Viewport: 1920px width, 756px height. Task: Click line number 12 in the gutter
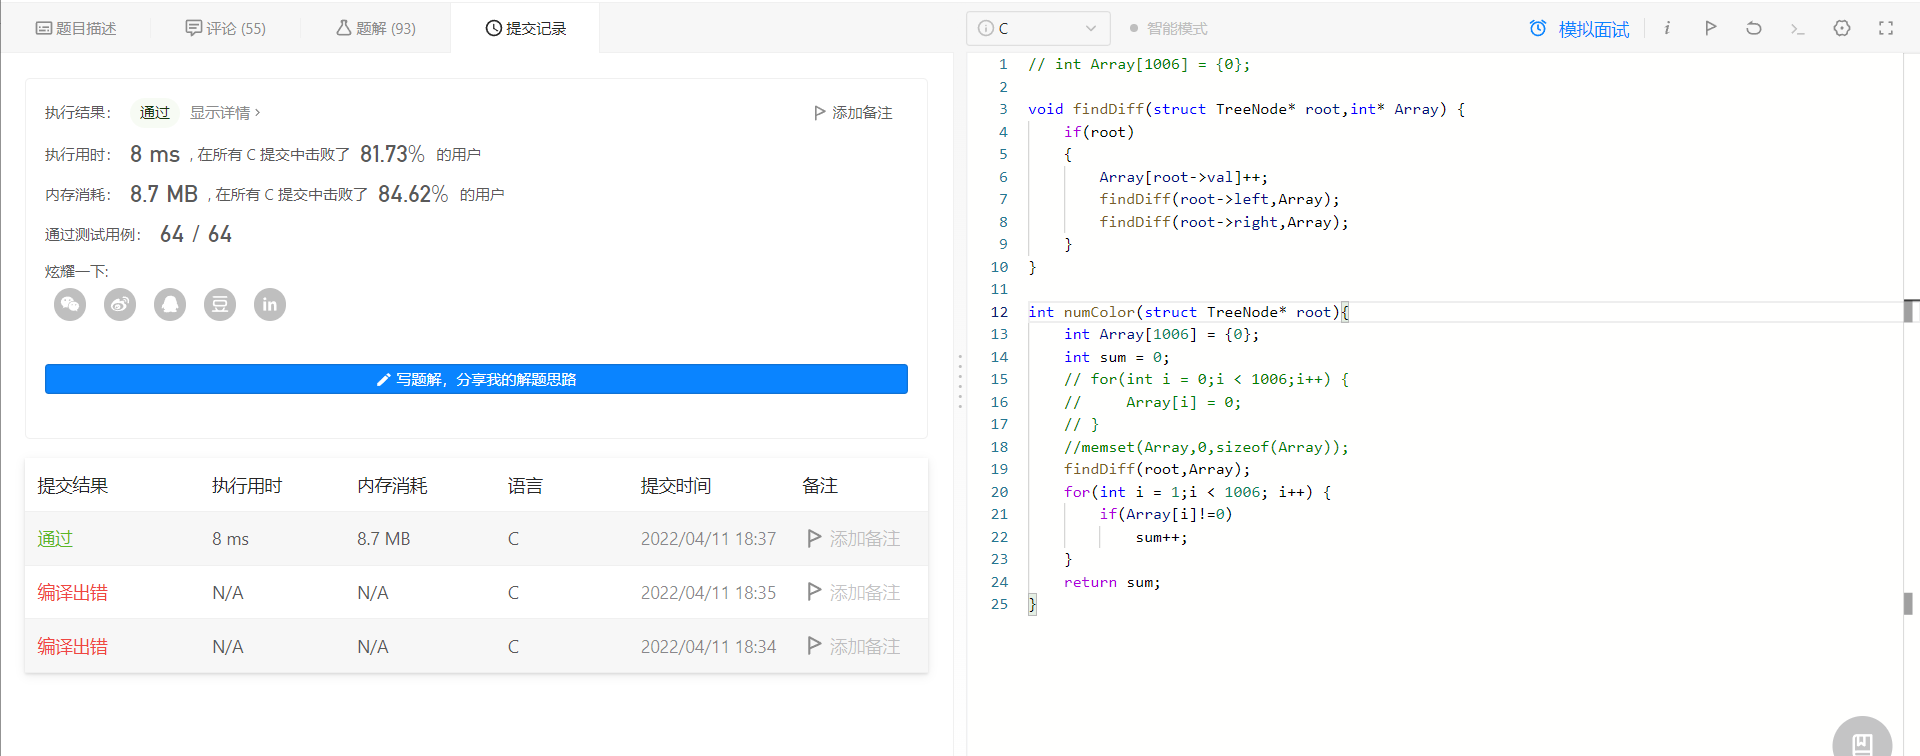point(999,312)
